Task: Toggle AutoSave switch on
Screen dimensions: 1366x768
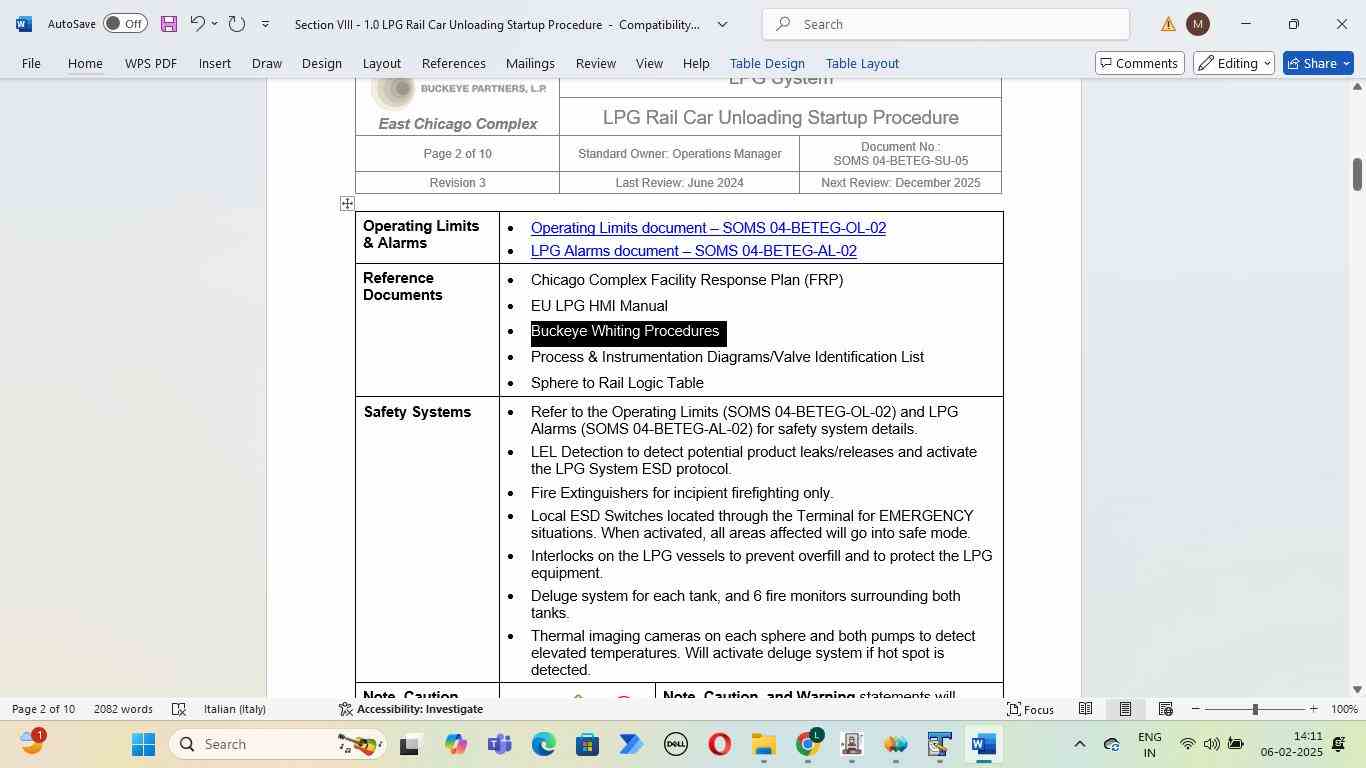Action: [125, 24]
